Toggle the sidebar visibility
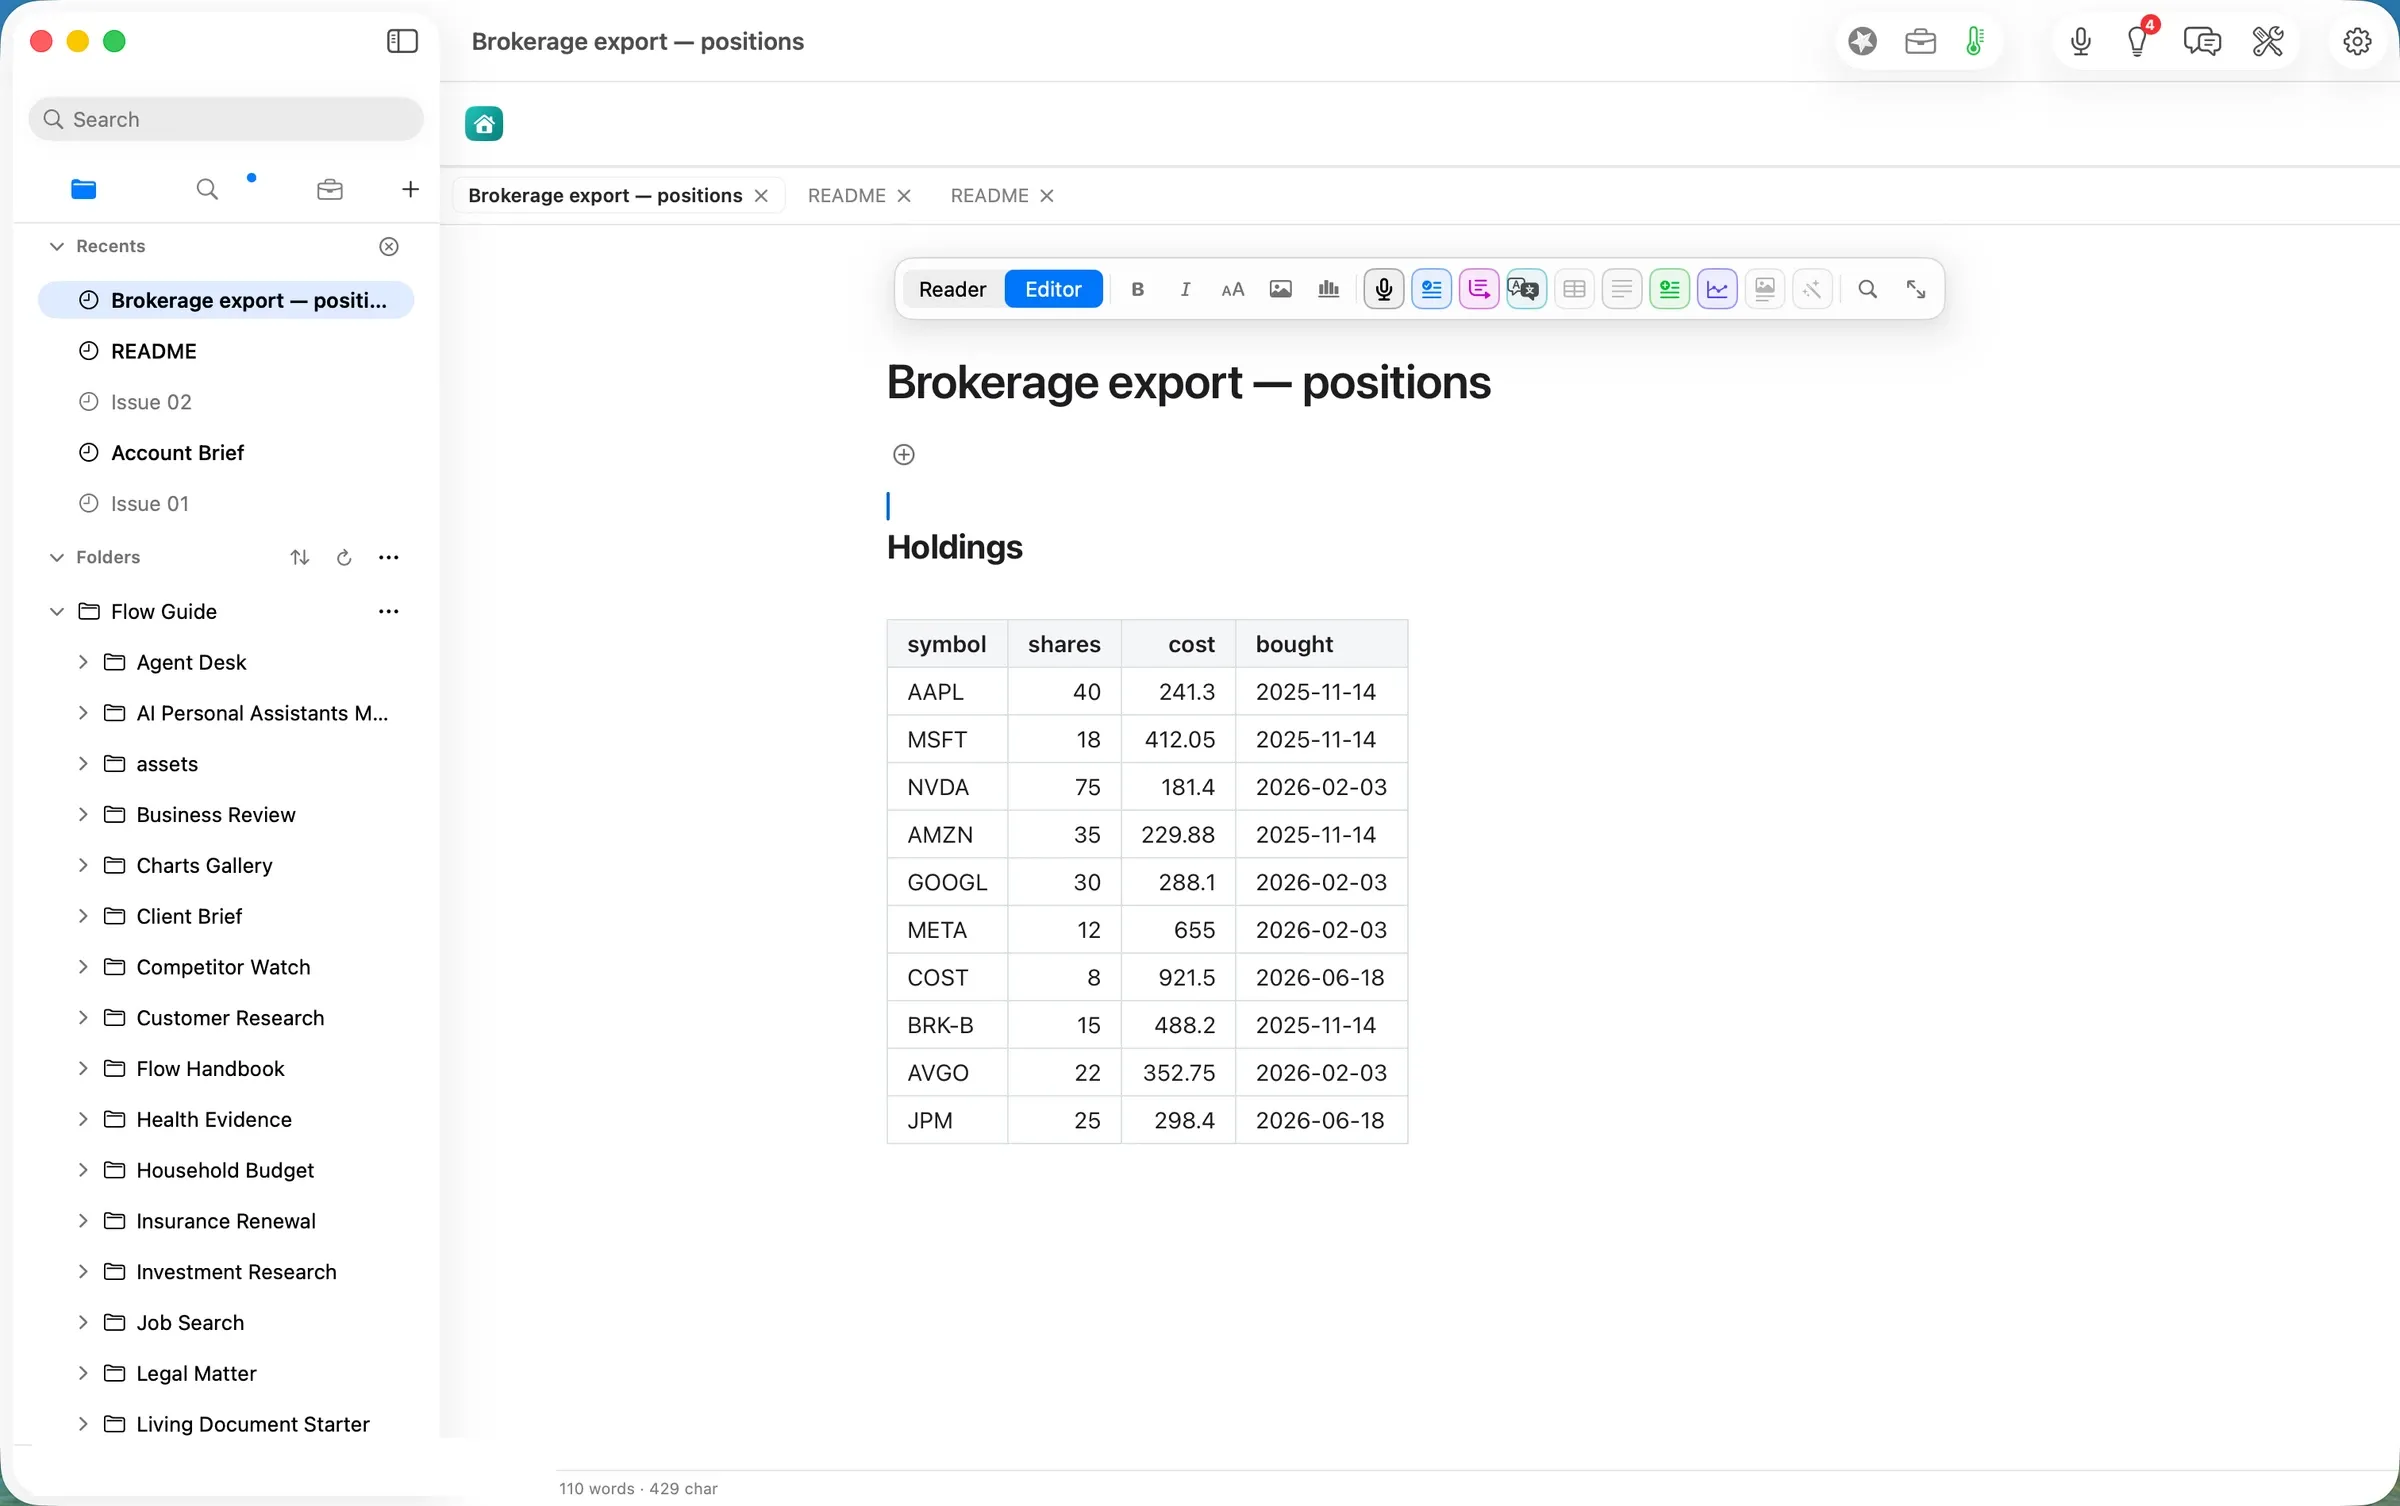Viewport: 2400px width, 1506px height. 402,41
